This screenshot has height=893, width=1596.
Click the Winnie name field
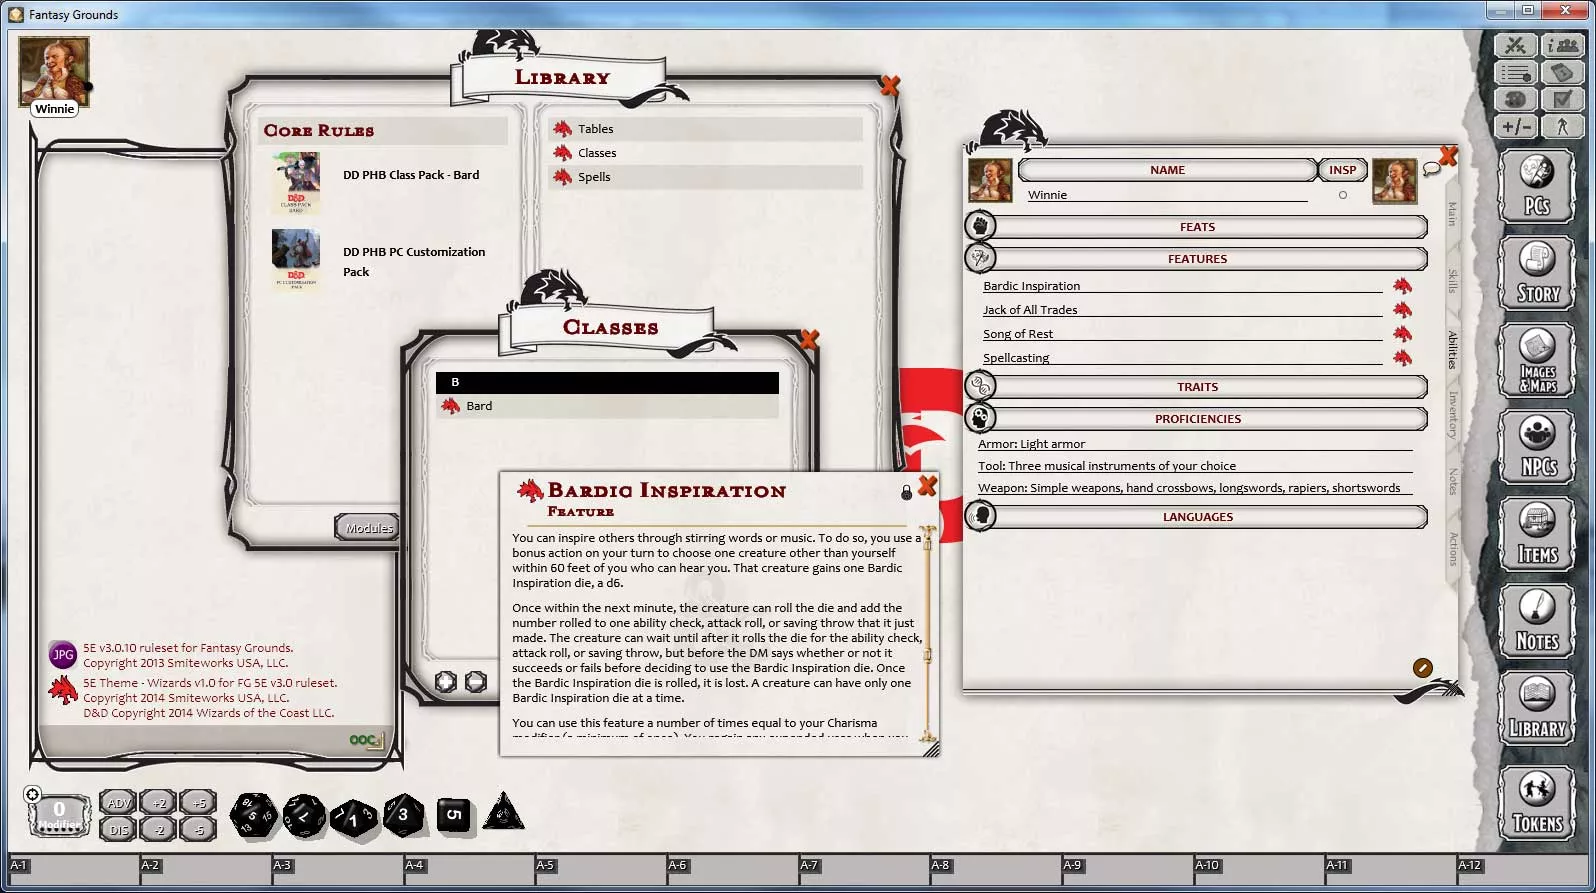[x=1167, y=195]
